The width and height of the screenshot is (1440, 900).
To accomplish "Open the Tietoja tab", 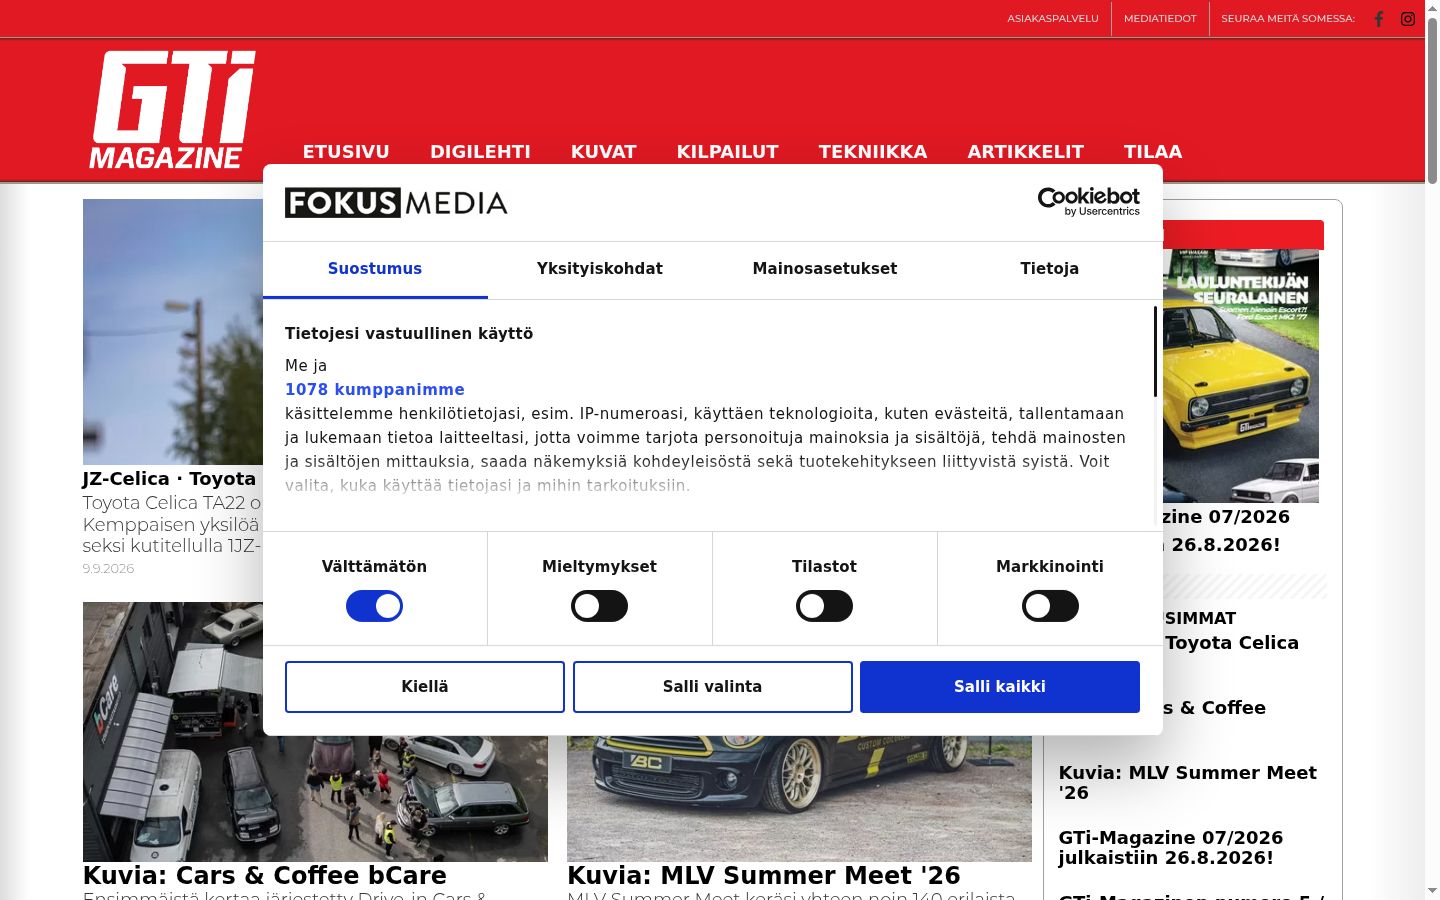I will [x=1050, y=269].
